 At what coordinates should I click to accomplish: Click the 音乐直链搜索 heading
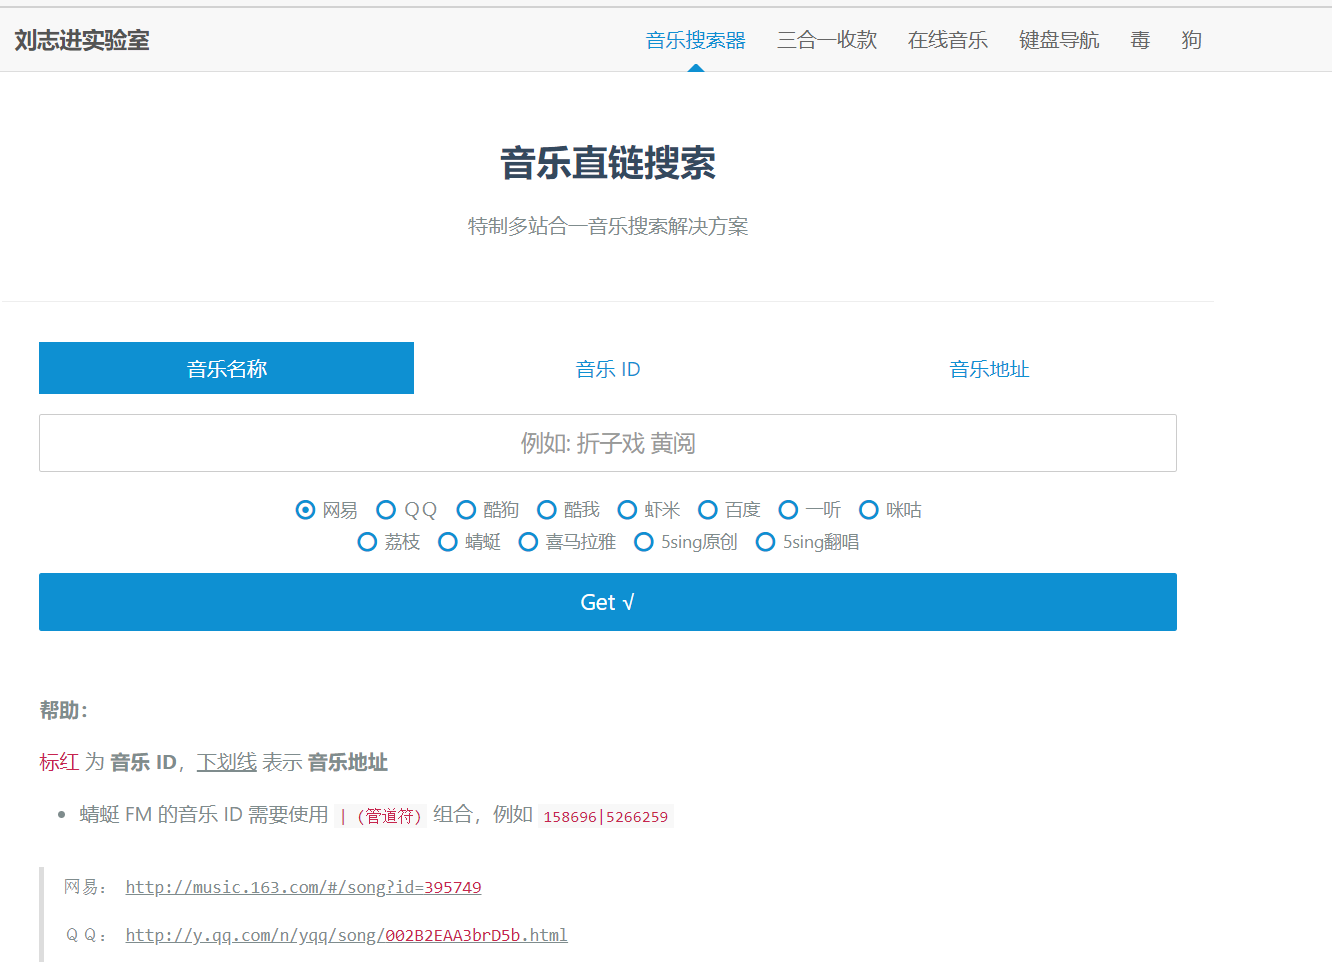pyautogui.click(x=608, y=163)
